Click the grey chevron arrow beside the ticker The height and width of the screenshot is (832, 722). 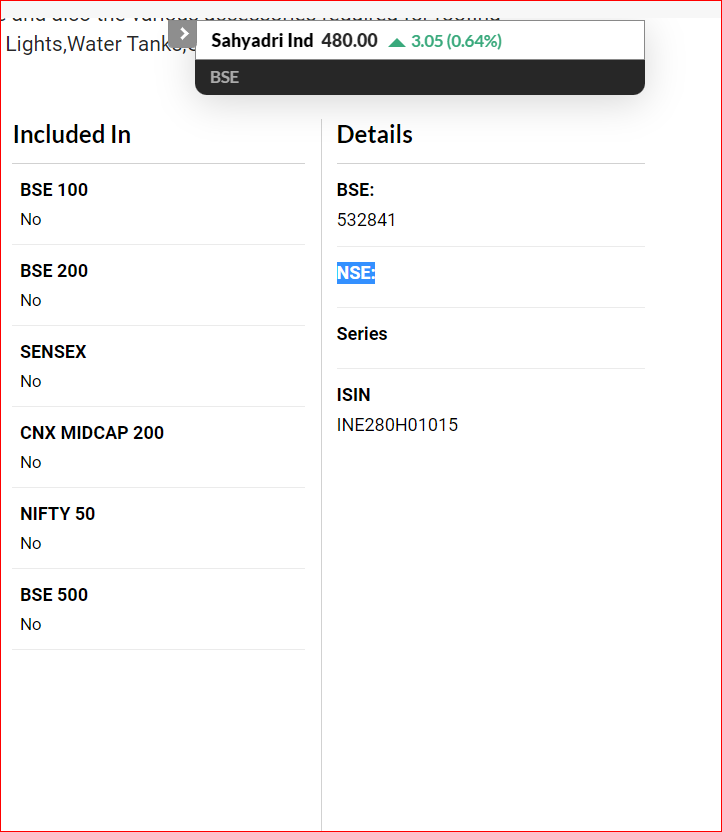click(x=182, y=34)
